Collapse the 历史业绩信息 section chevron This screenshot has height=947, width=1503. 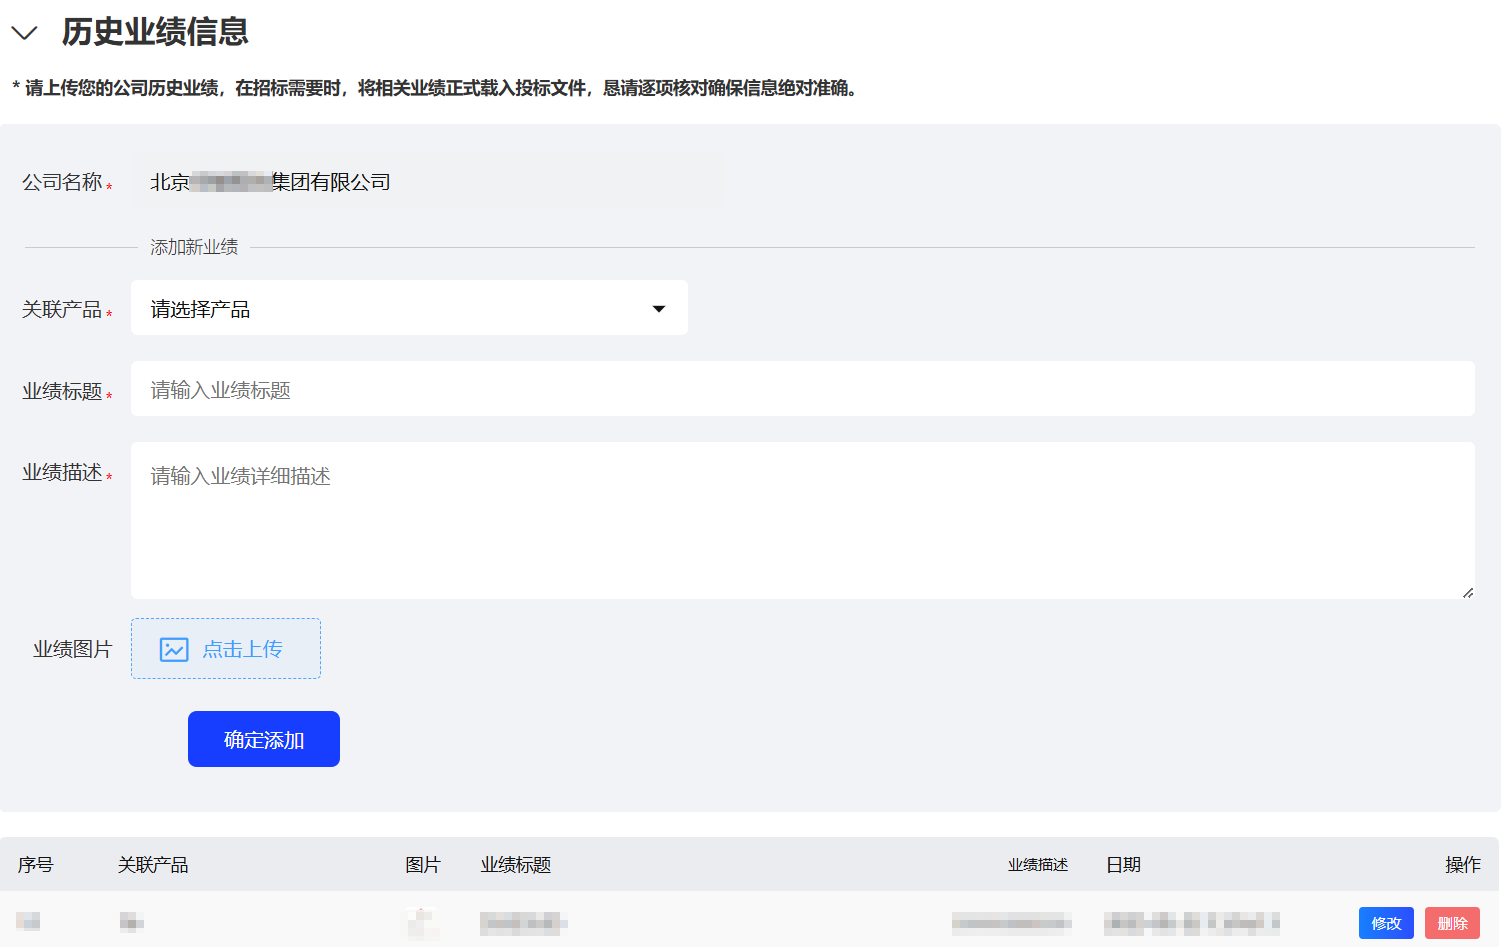point(24,33)
